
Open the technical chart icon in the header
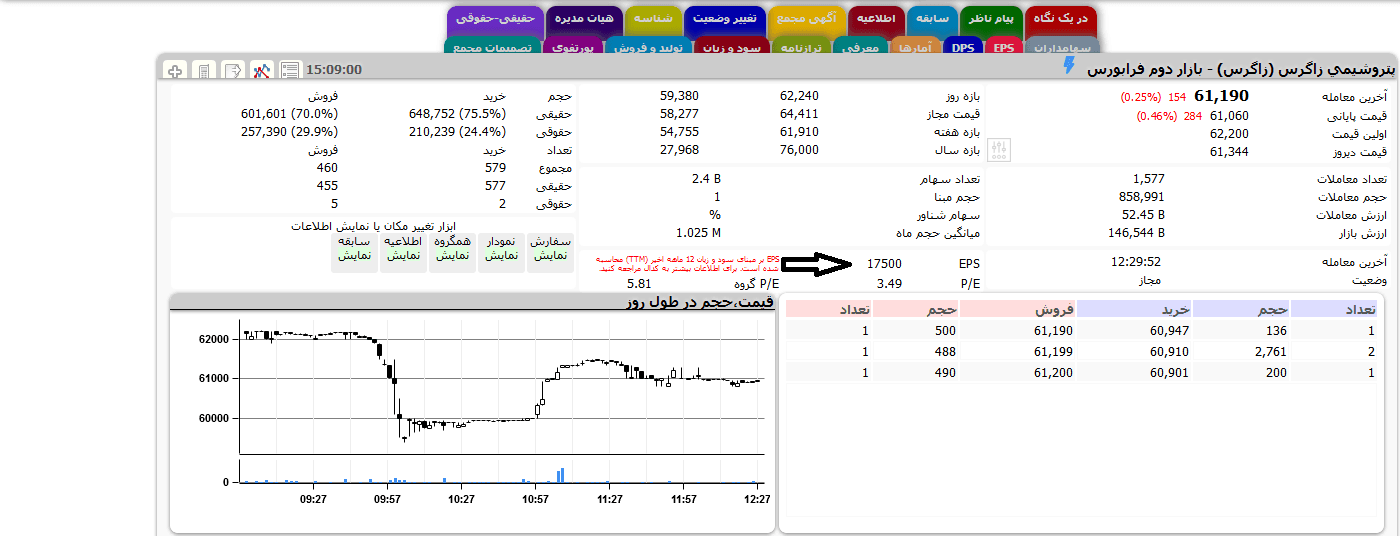[261, 70]
